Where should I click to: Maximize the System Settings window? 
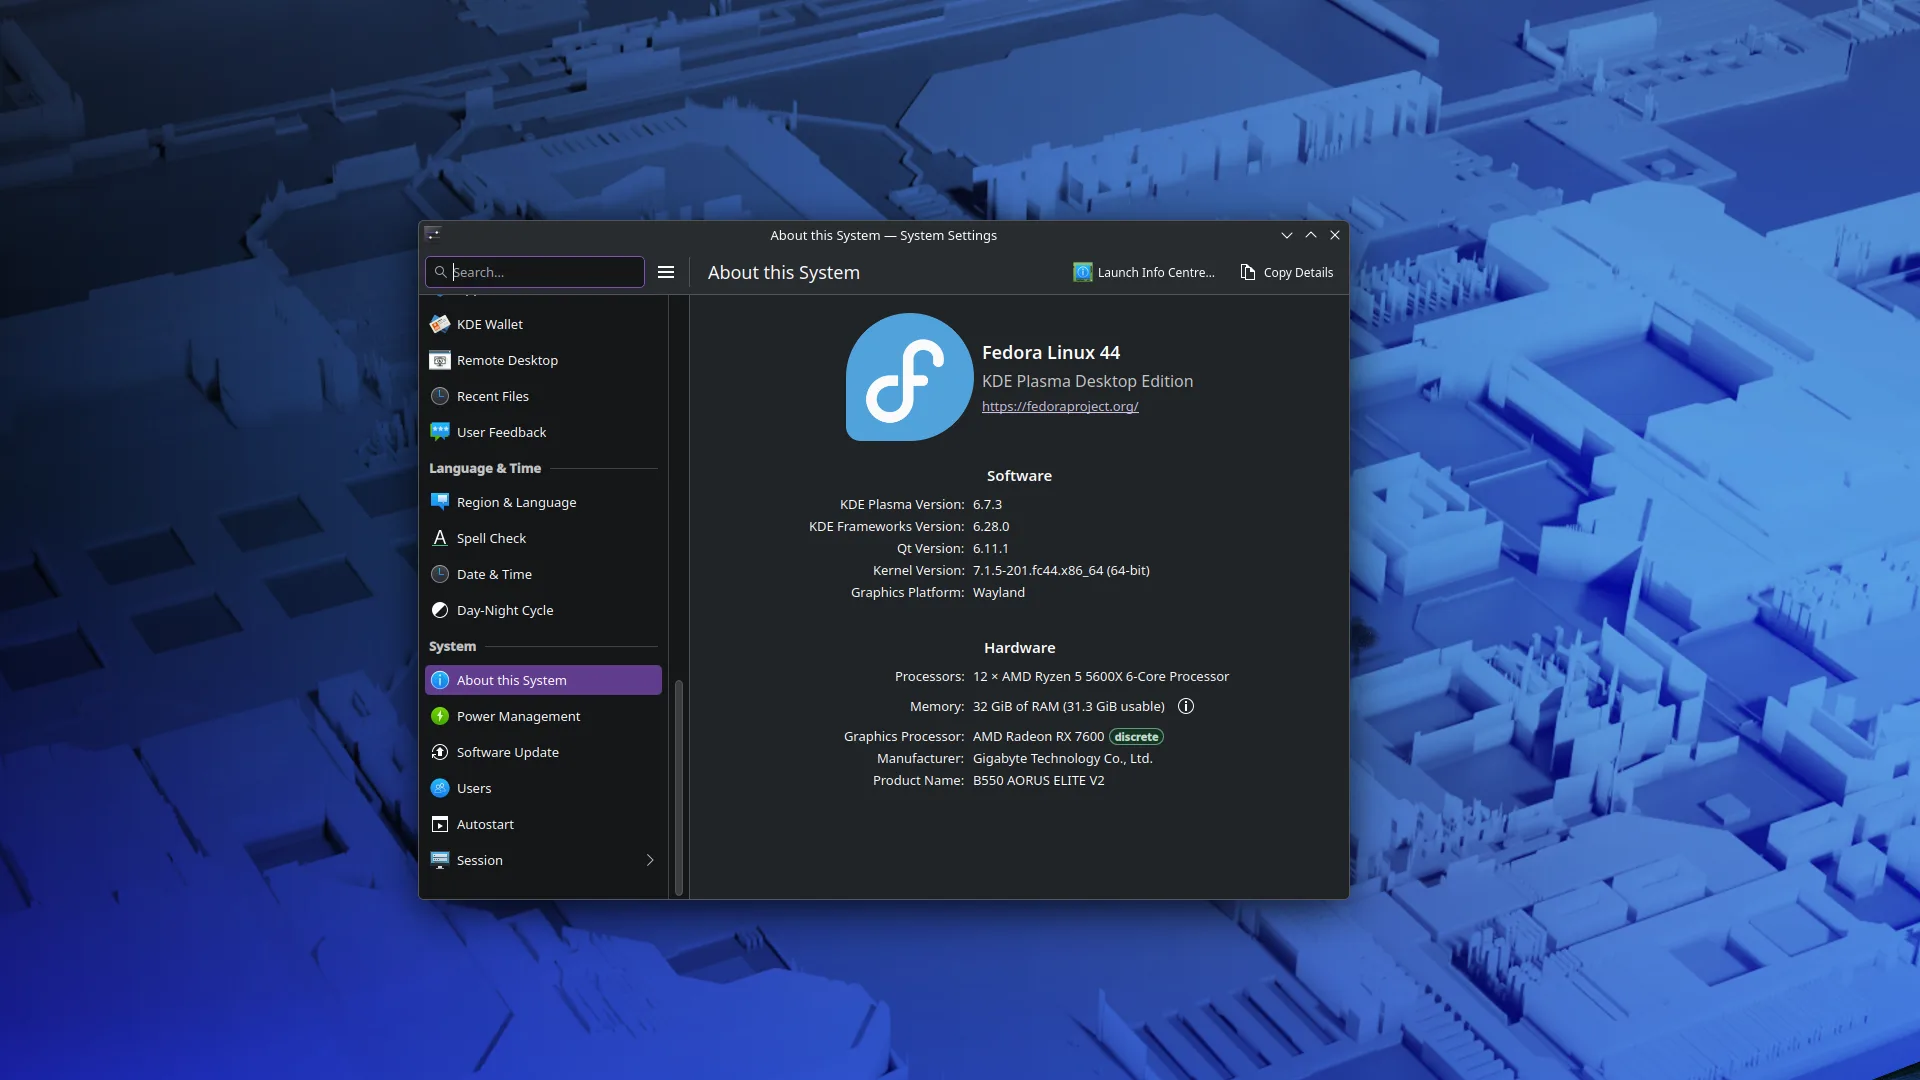click(1311, 235)
